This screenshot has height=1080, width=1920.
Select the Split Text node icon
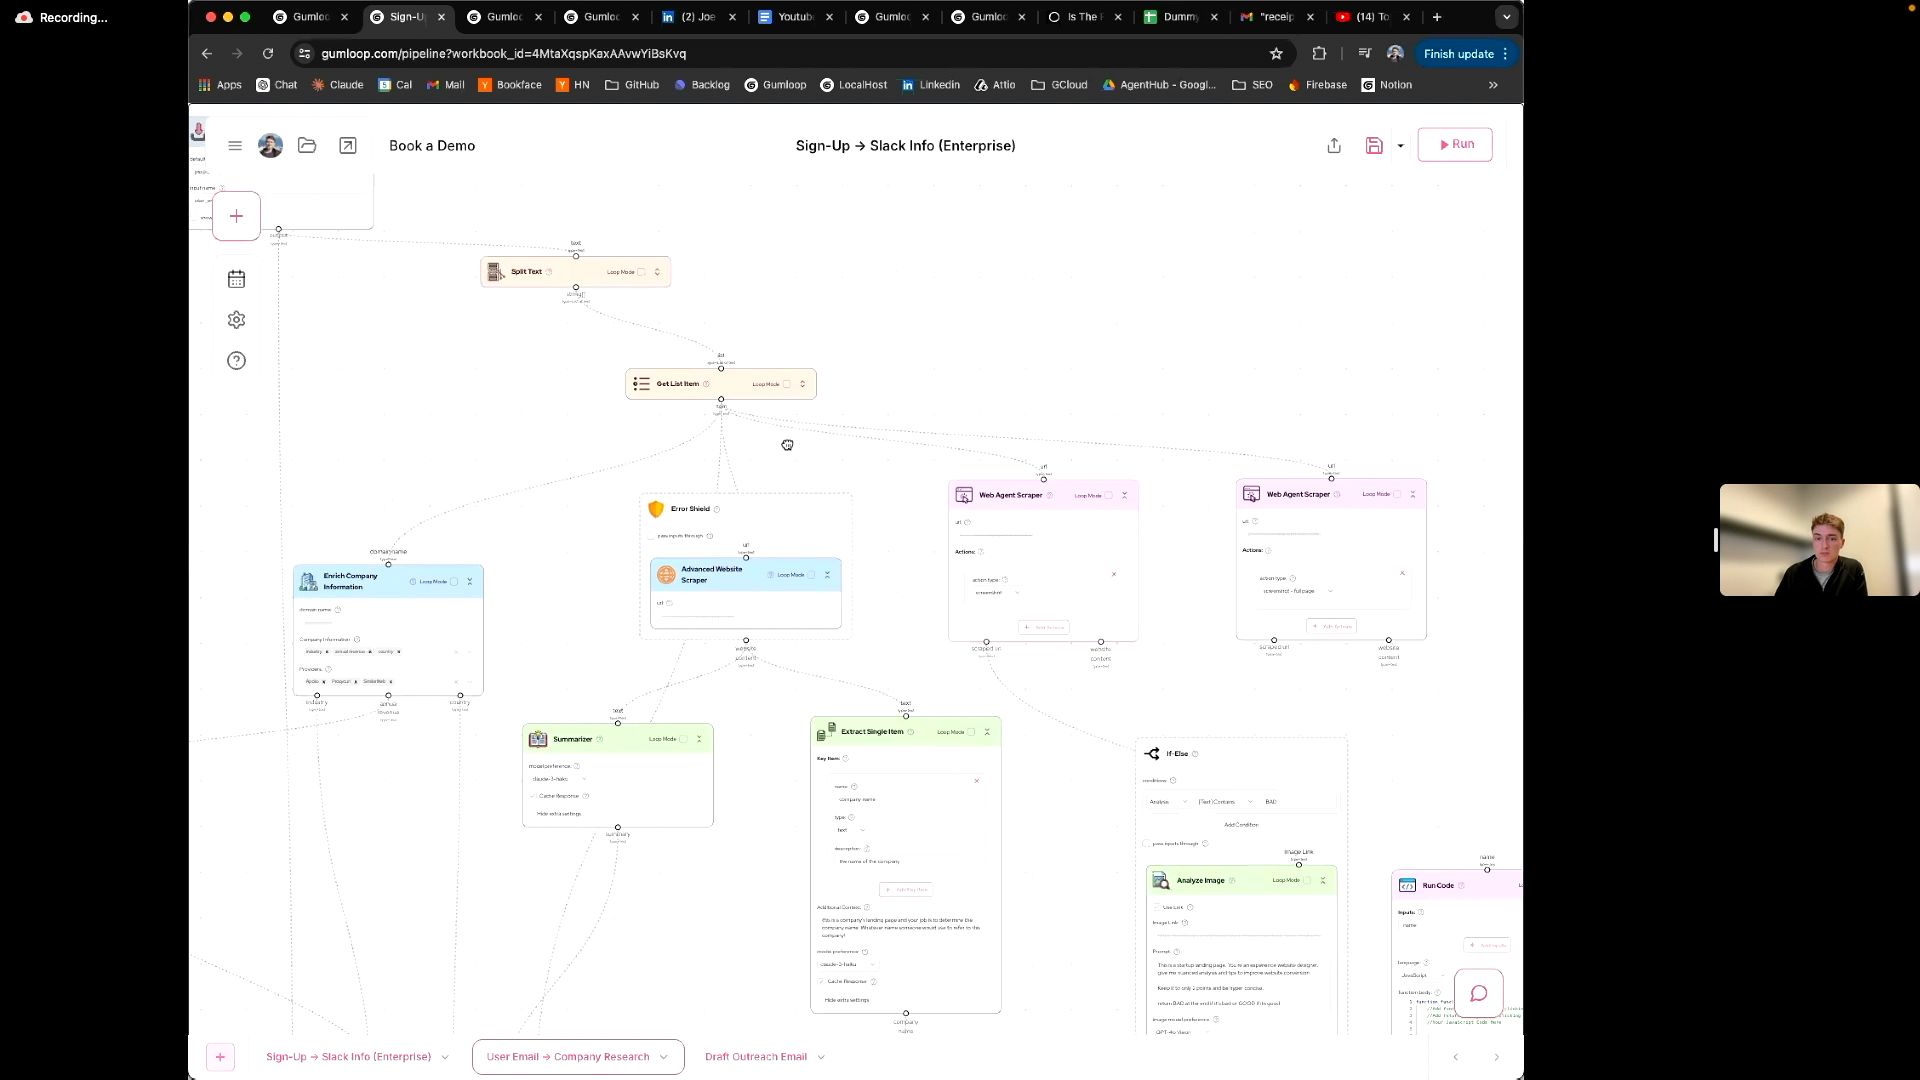495,272
